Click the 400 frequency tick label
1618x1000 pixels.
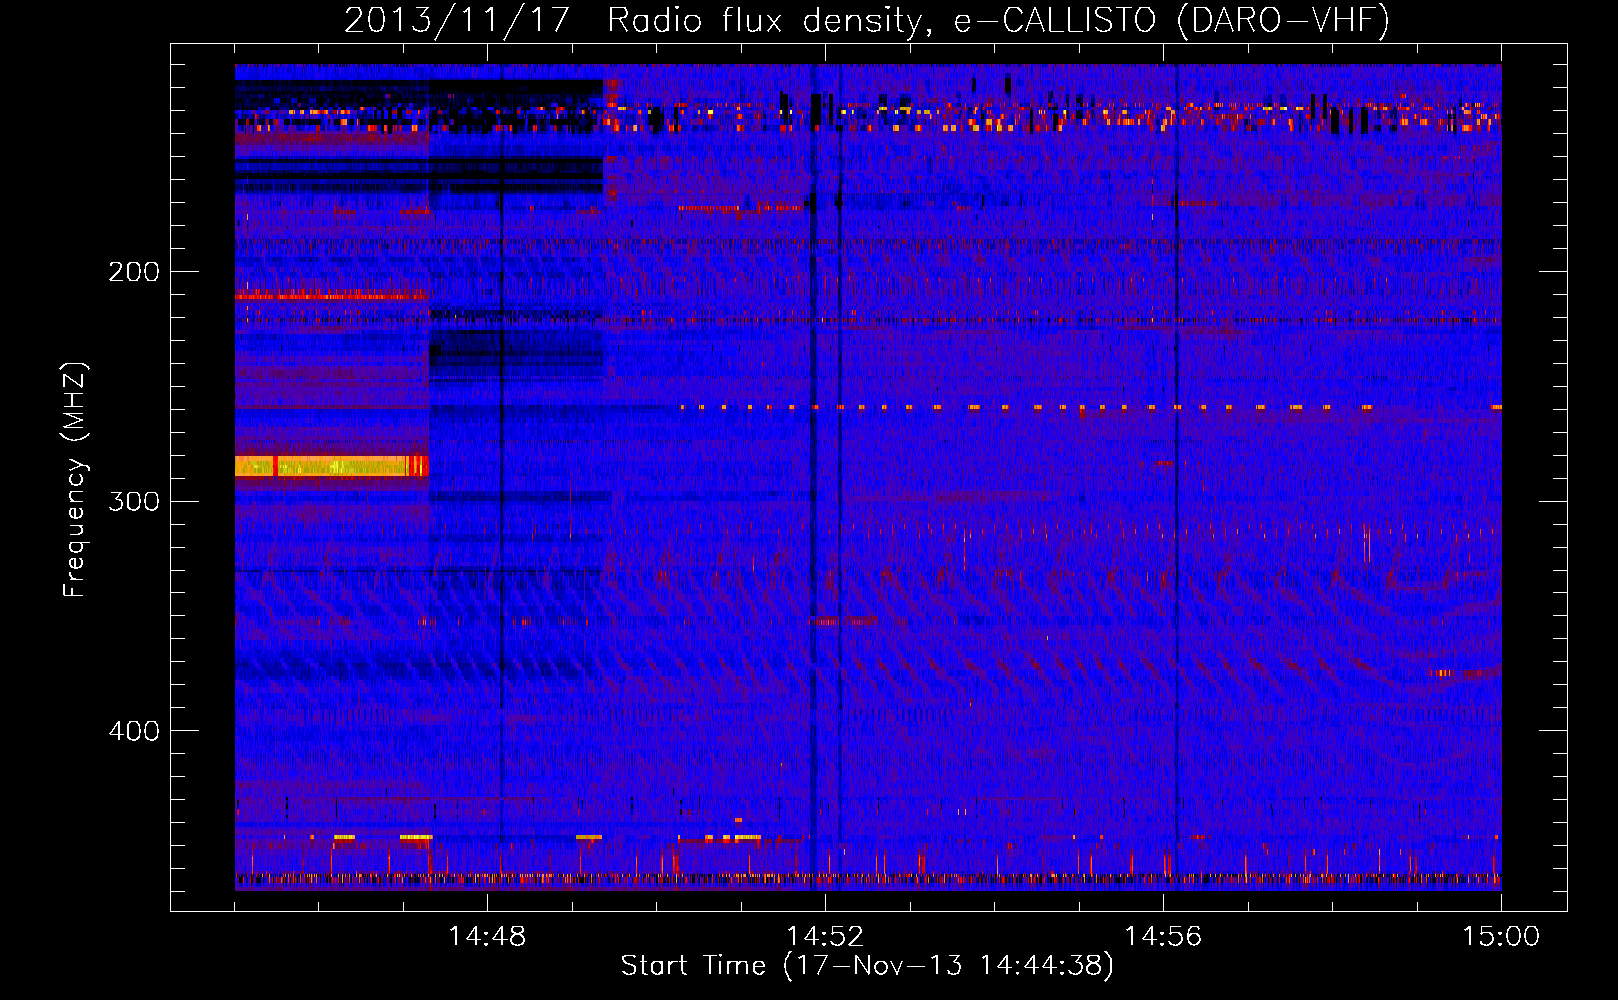(x=134, y=731)
